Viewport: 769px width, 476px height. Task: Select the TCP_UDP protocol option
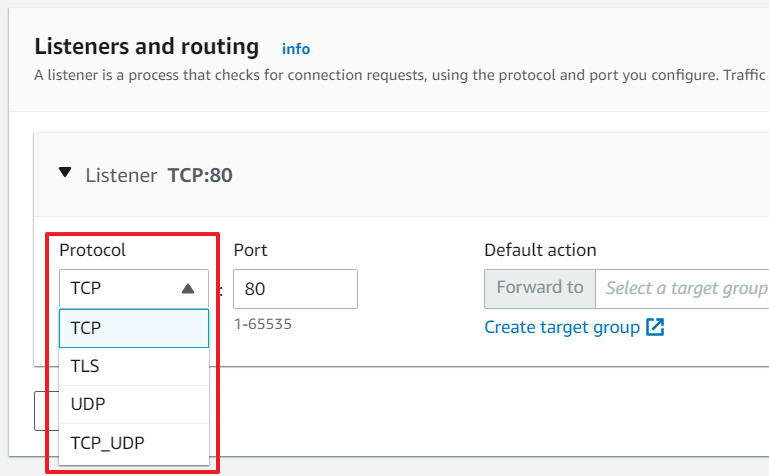click(134, 443)
